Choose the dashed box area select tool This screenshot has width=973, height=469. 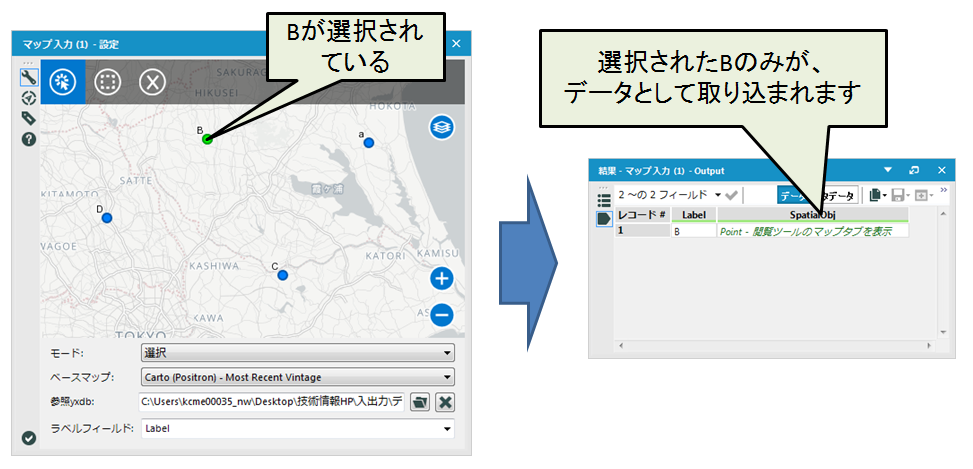tap(108, 82)
